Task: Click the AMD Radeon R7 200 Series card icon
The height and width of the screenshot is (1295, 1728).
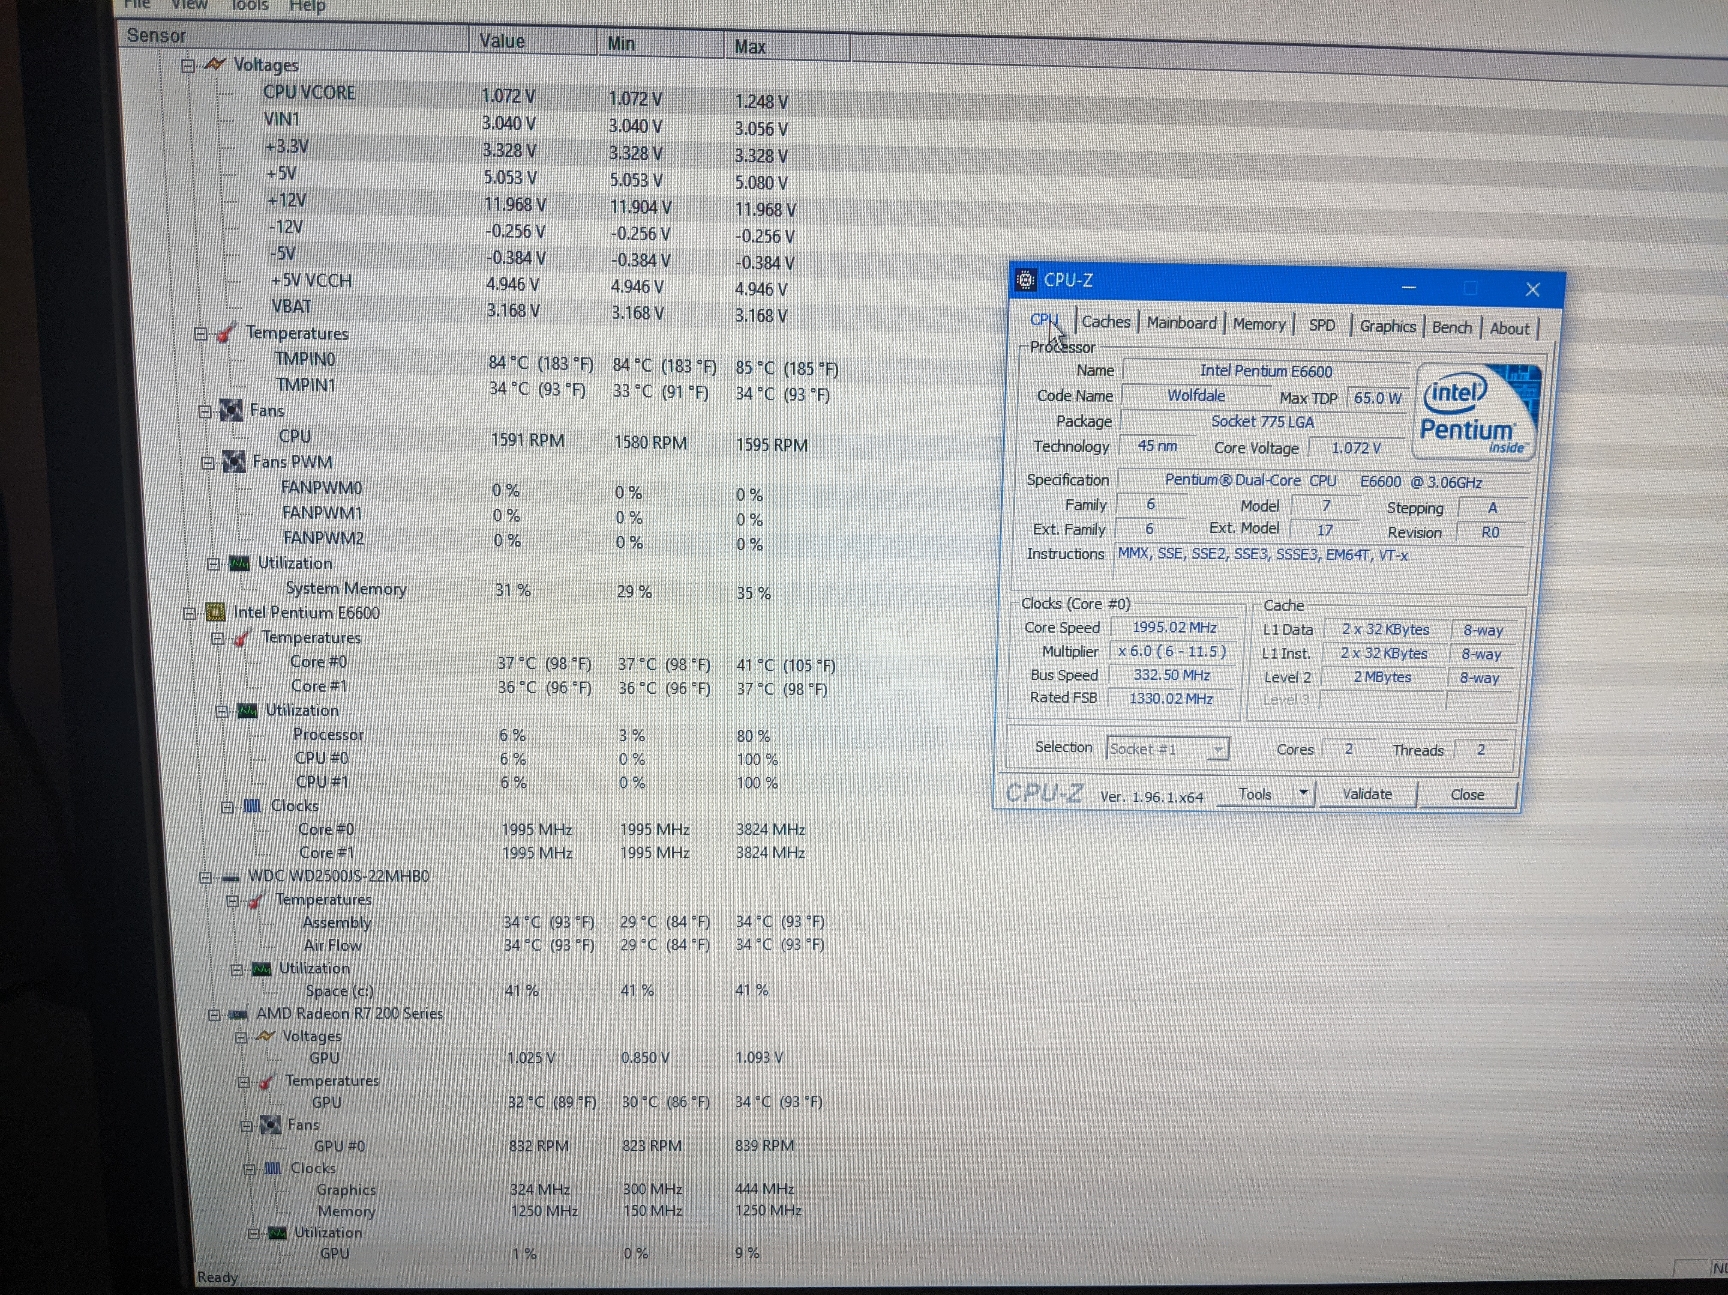Action: point(239,1014)
